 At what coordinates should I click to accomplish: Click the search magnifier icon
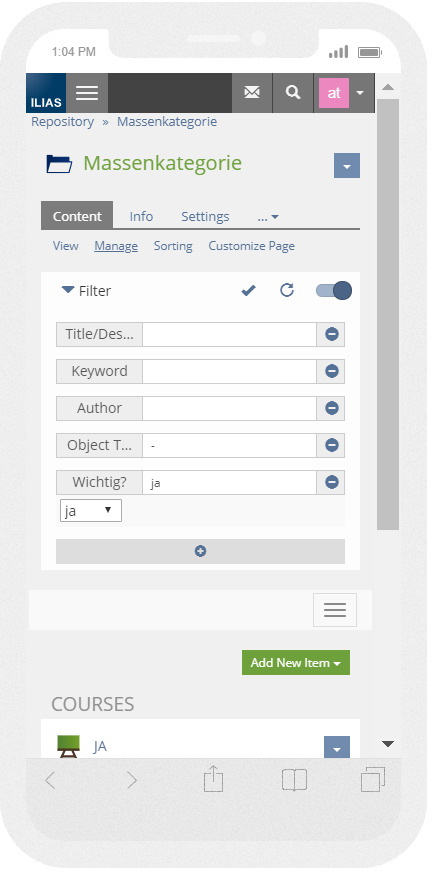coord(293,93)
